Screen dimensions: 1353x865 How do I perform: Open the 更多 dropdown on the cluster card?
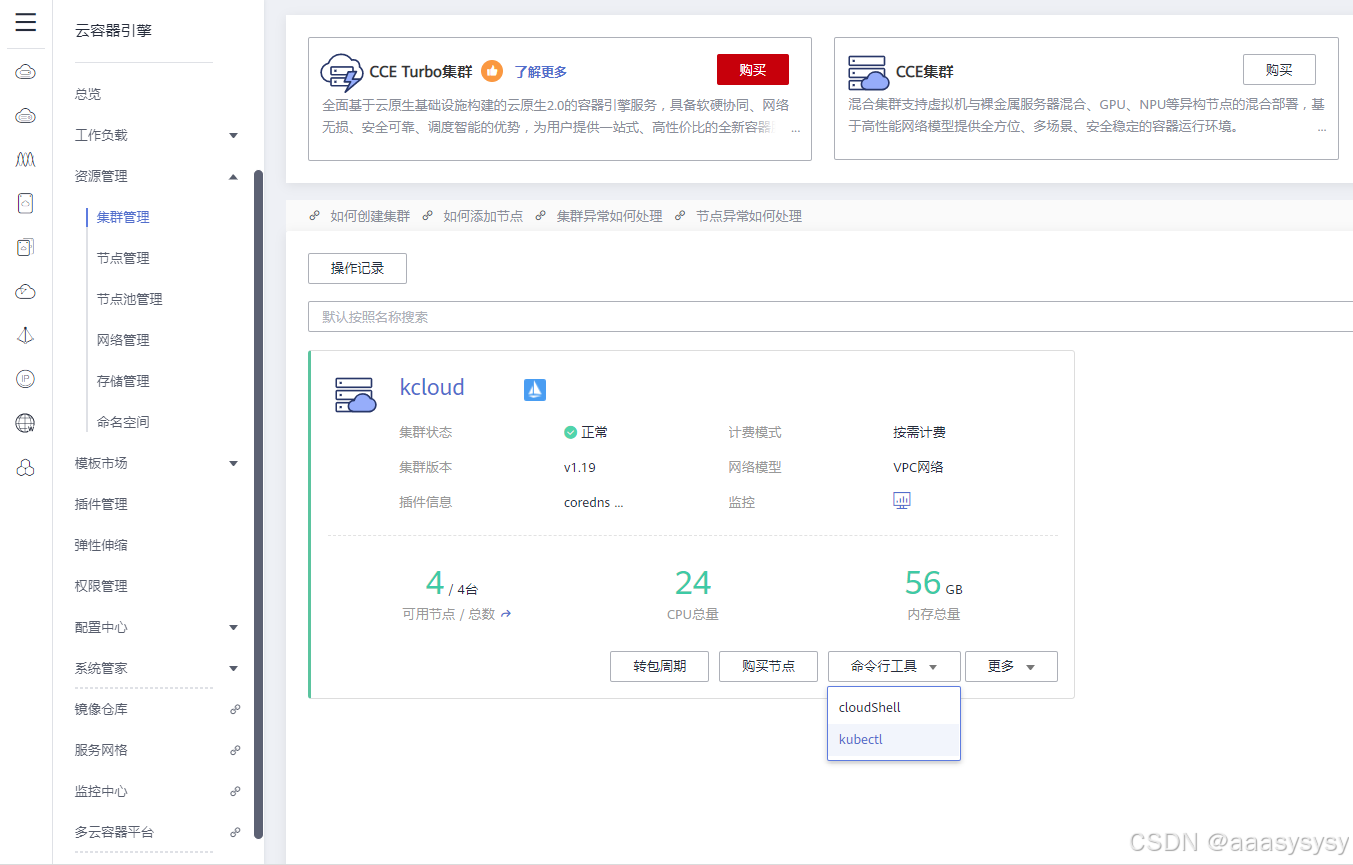click(1010, 666)
